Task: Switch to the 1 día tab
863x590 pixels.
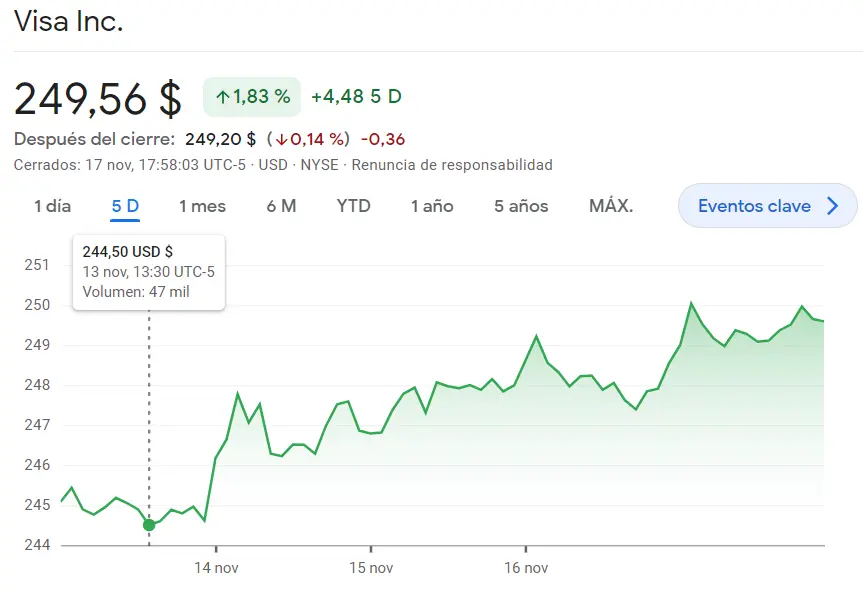Action: click(x=52, y=205)
